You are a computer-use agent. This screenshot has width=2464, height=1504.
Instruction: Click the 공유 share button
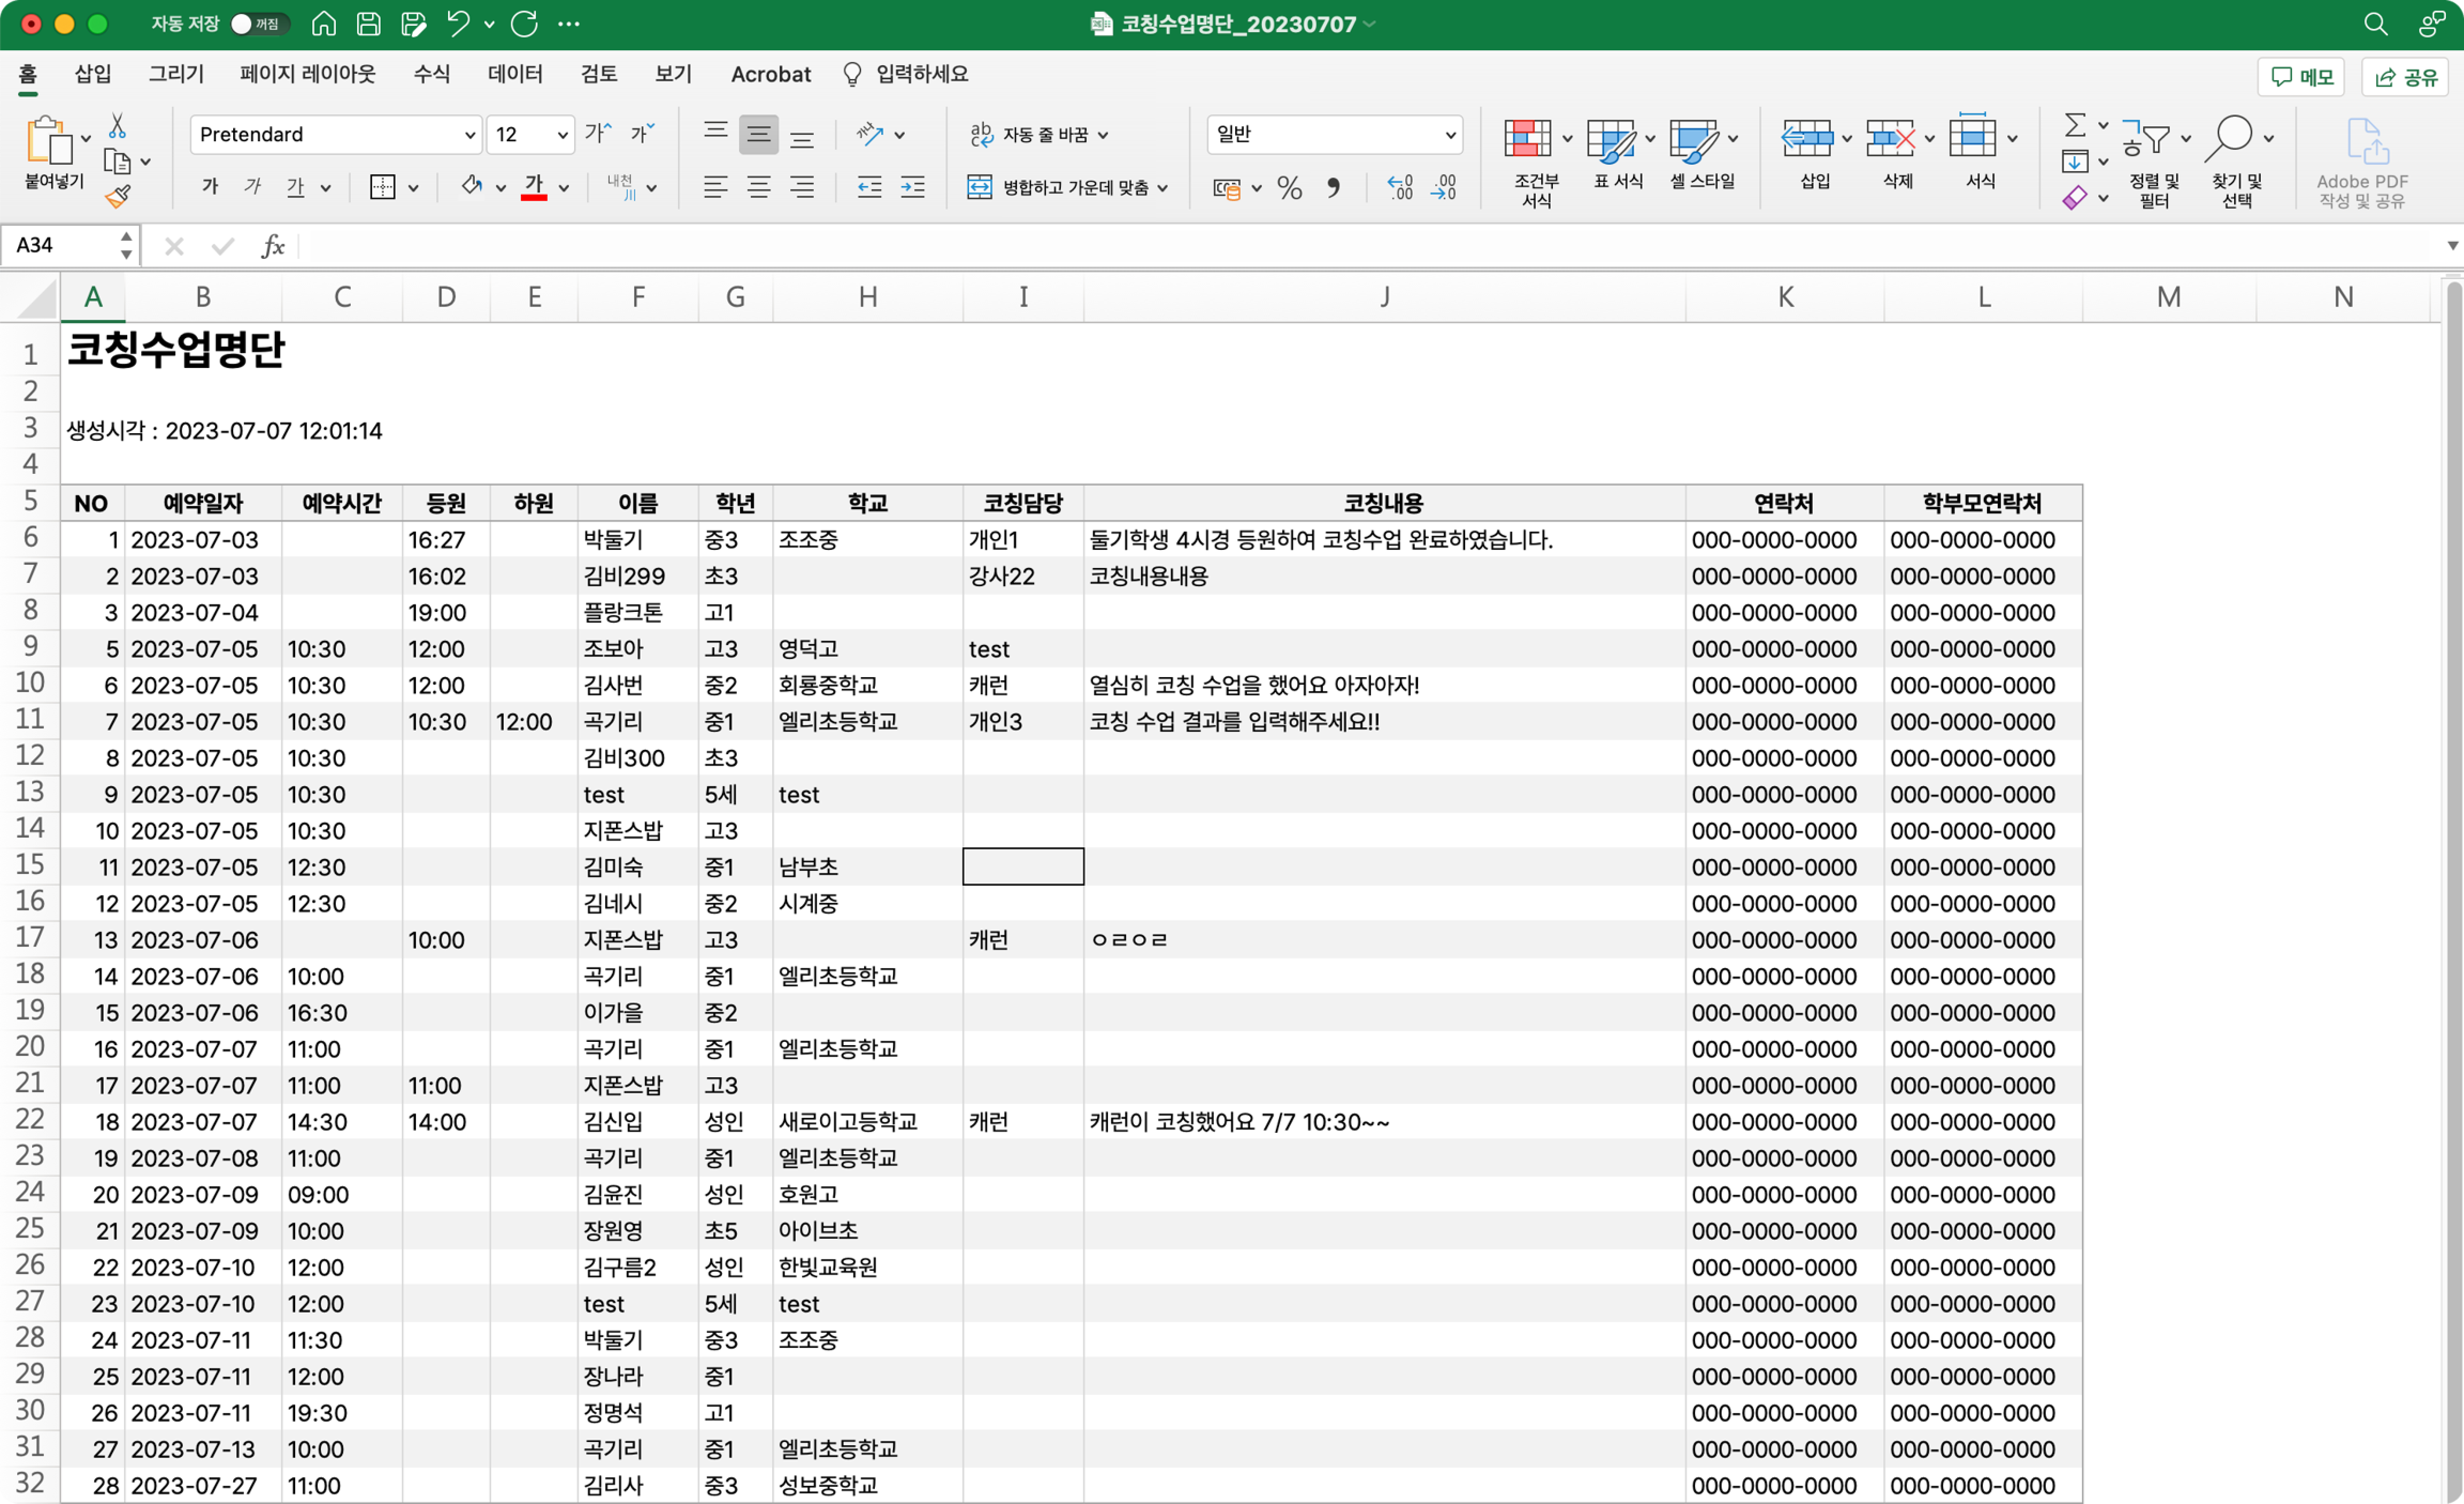[2406, 77]
